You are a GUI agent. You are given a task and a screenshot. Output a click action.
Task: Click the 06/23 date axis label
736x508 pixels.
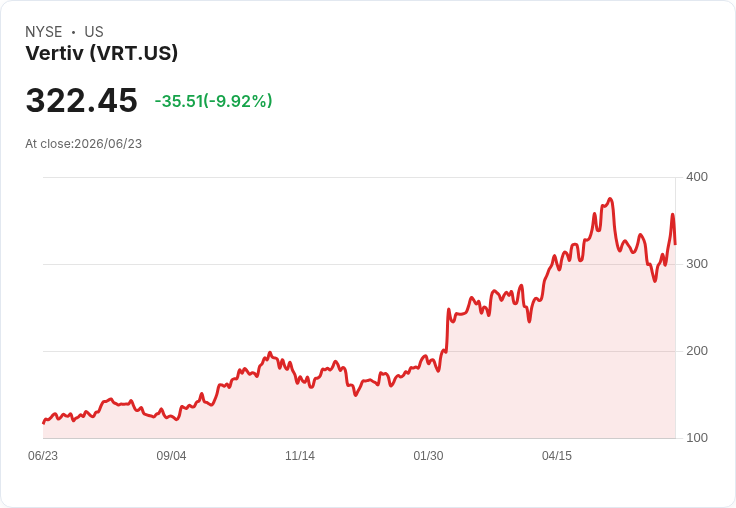tap(43, 456)
